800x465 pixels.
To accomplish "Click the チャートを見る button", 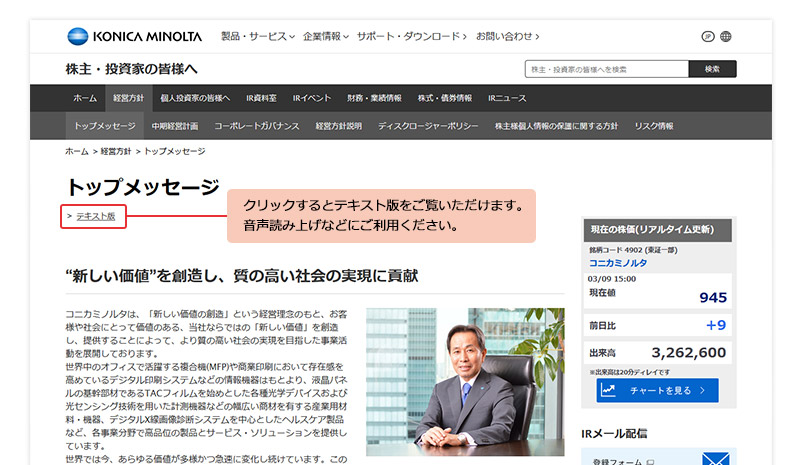I will (x=661, y=390).
